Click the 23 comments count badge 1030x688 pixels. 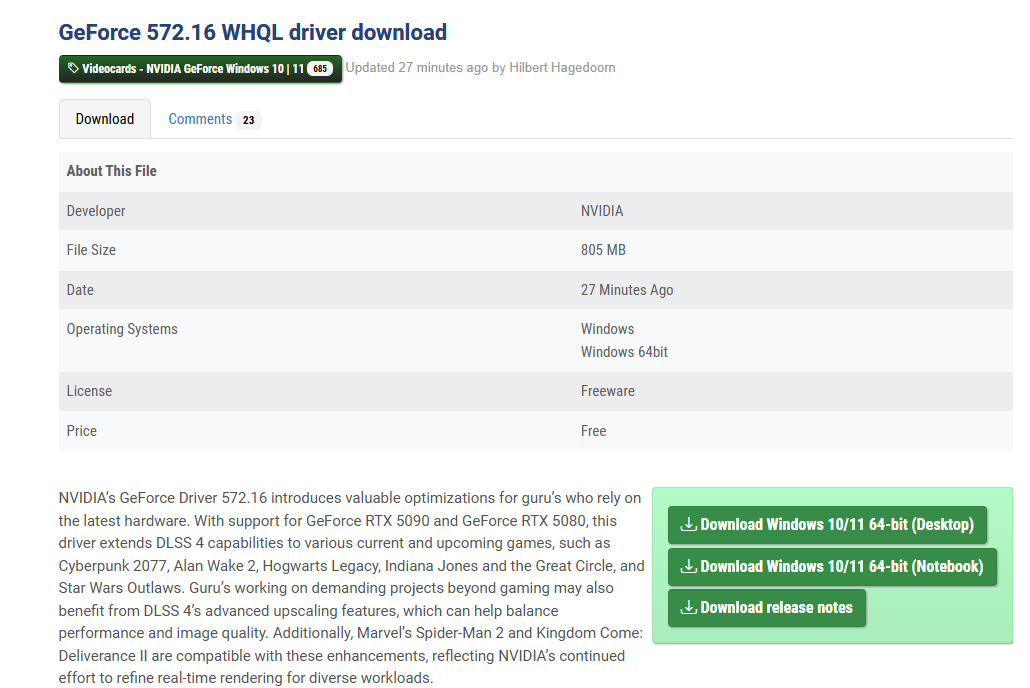[248, 120]
